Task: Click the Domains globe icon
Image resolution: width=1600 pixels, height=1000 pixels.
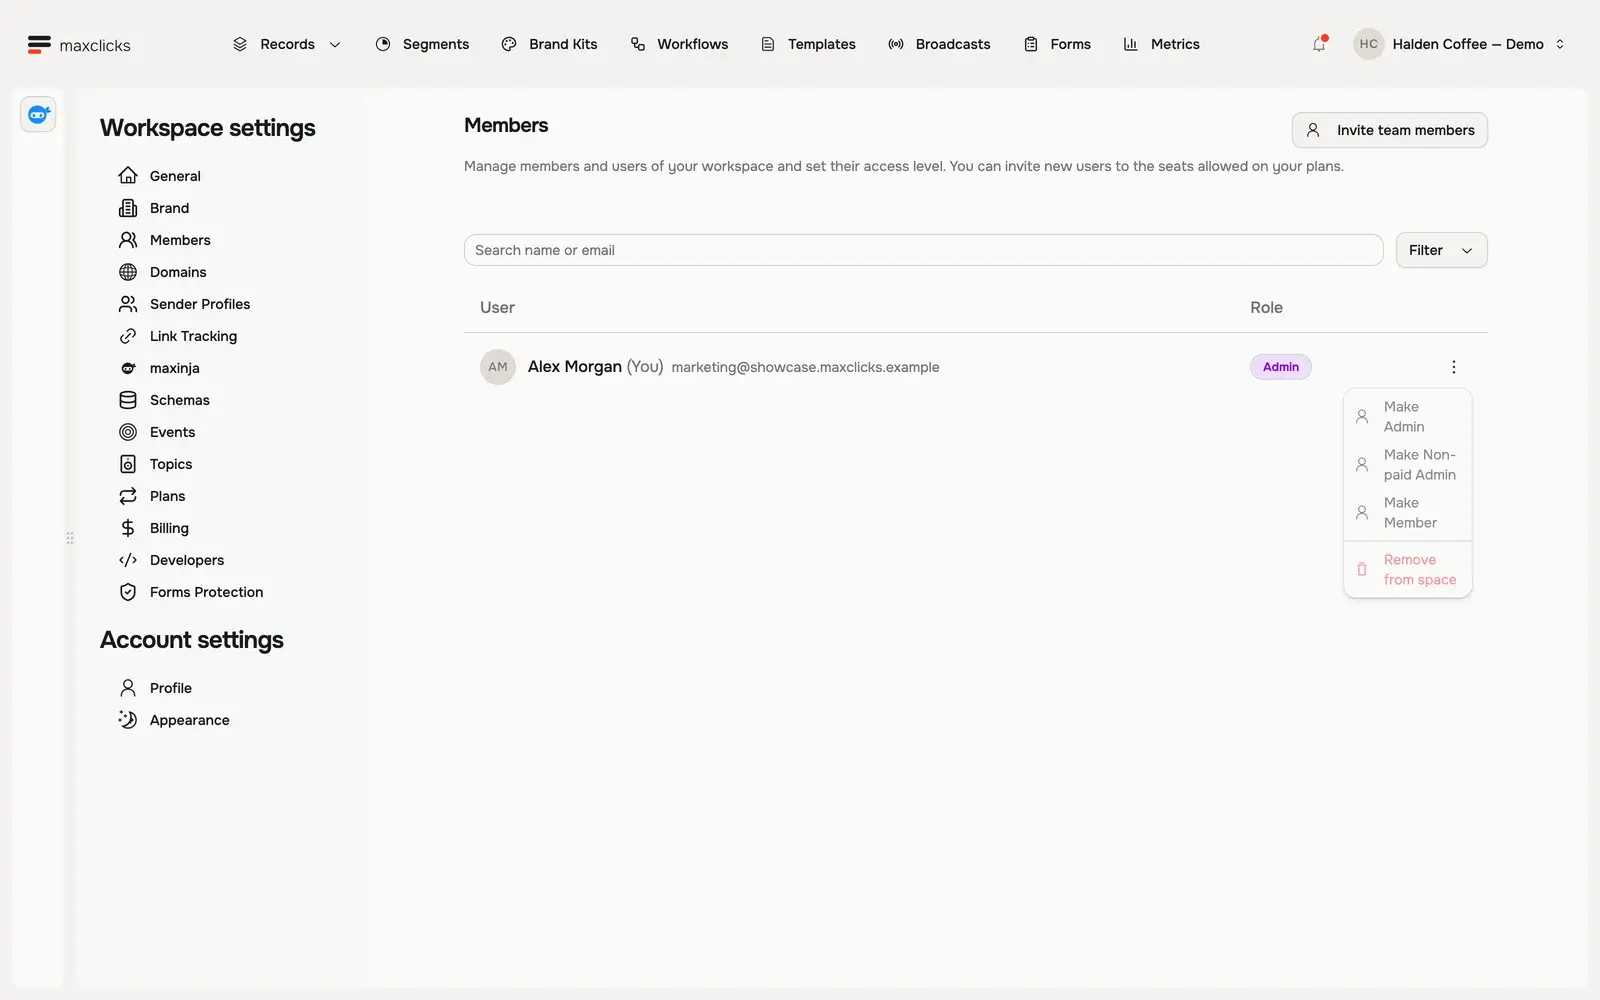Action: pos(128,272)
